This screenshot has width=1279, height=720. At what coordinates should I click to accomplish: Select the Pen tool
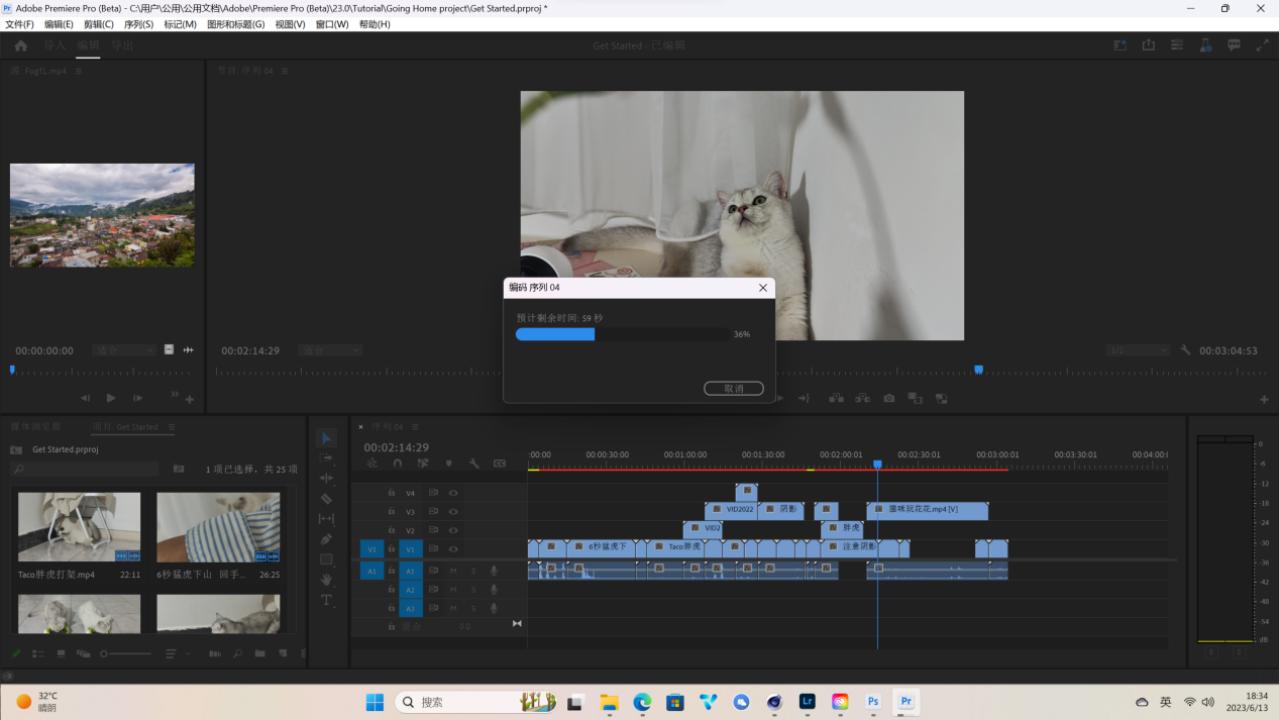[x=326, y=539]
